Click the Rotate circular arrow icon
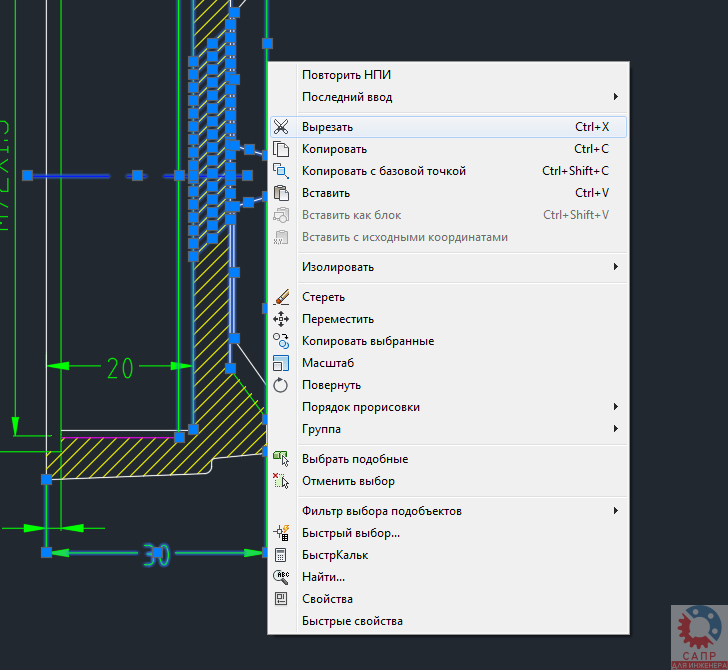728x670 pixels. tap(281, 385)
